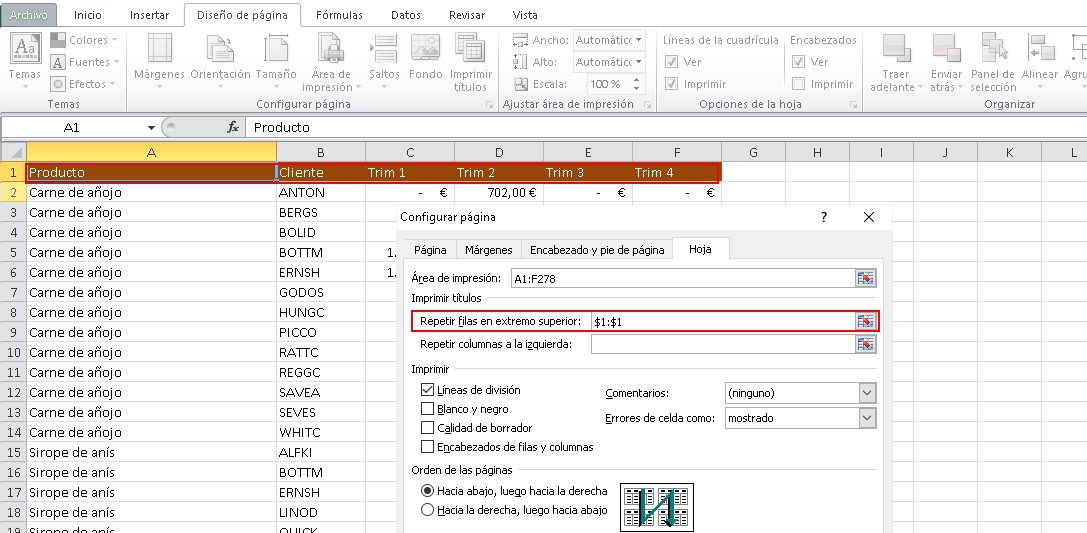Click the Área de impresión icon
The width and height of the screenshot is (1087, 533).
click(331, 60)
